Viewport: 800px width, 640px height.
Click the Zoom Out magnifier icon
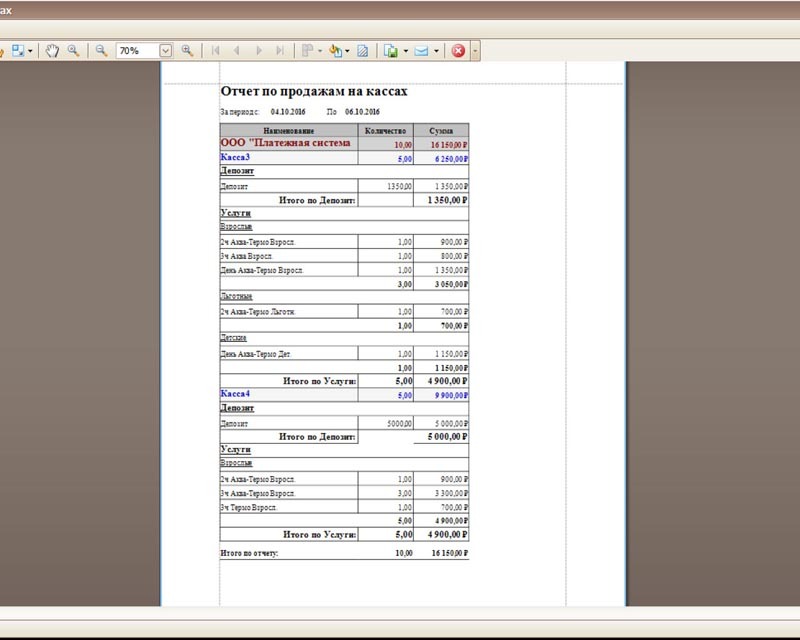pyautogui.click(x=101, y=50)
